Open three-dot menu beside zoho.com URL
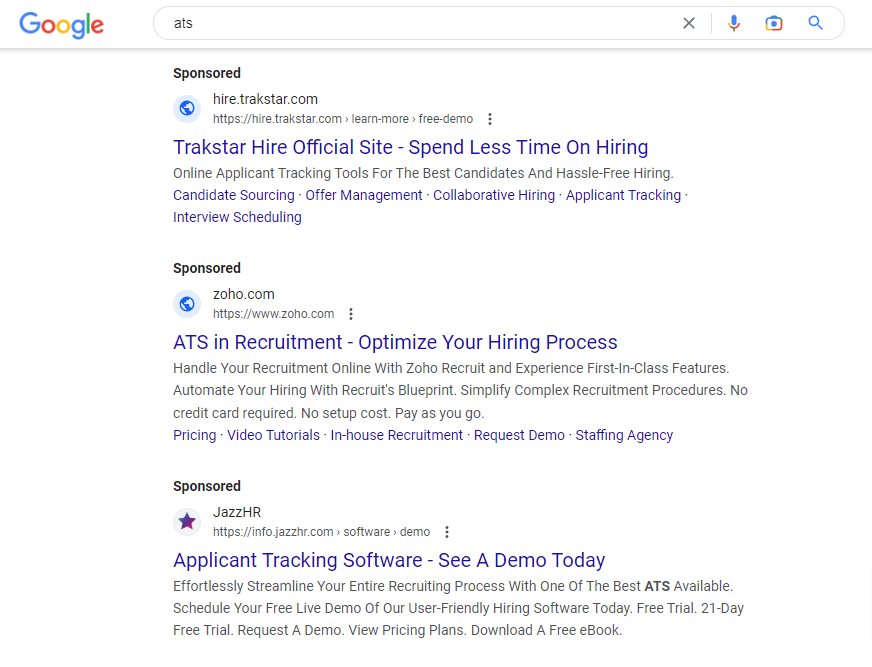The width and height of the screenshot is (872, 667). point(351,314)
